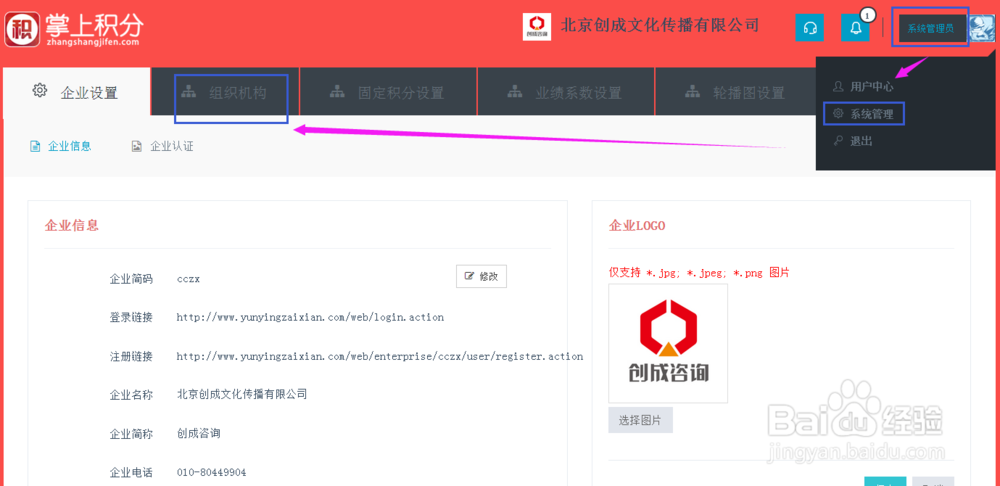The image size is (1000, 486).
Task: Click the gear icon beside 系统管理
Action: [x=839, y=114]
